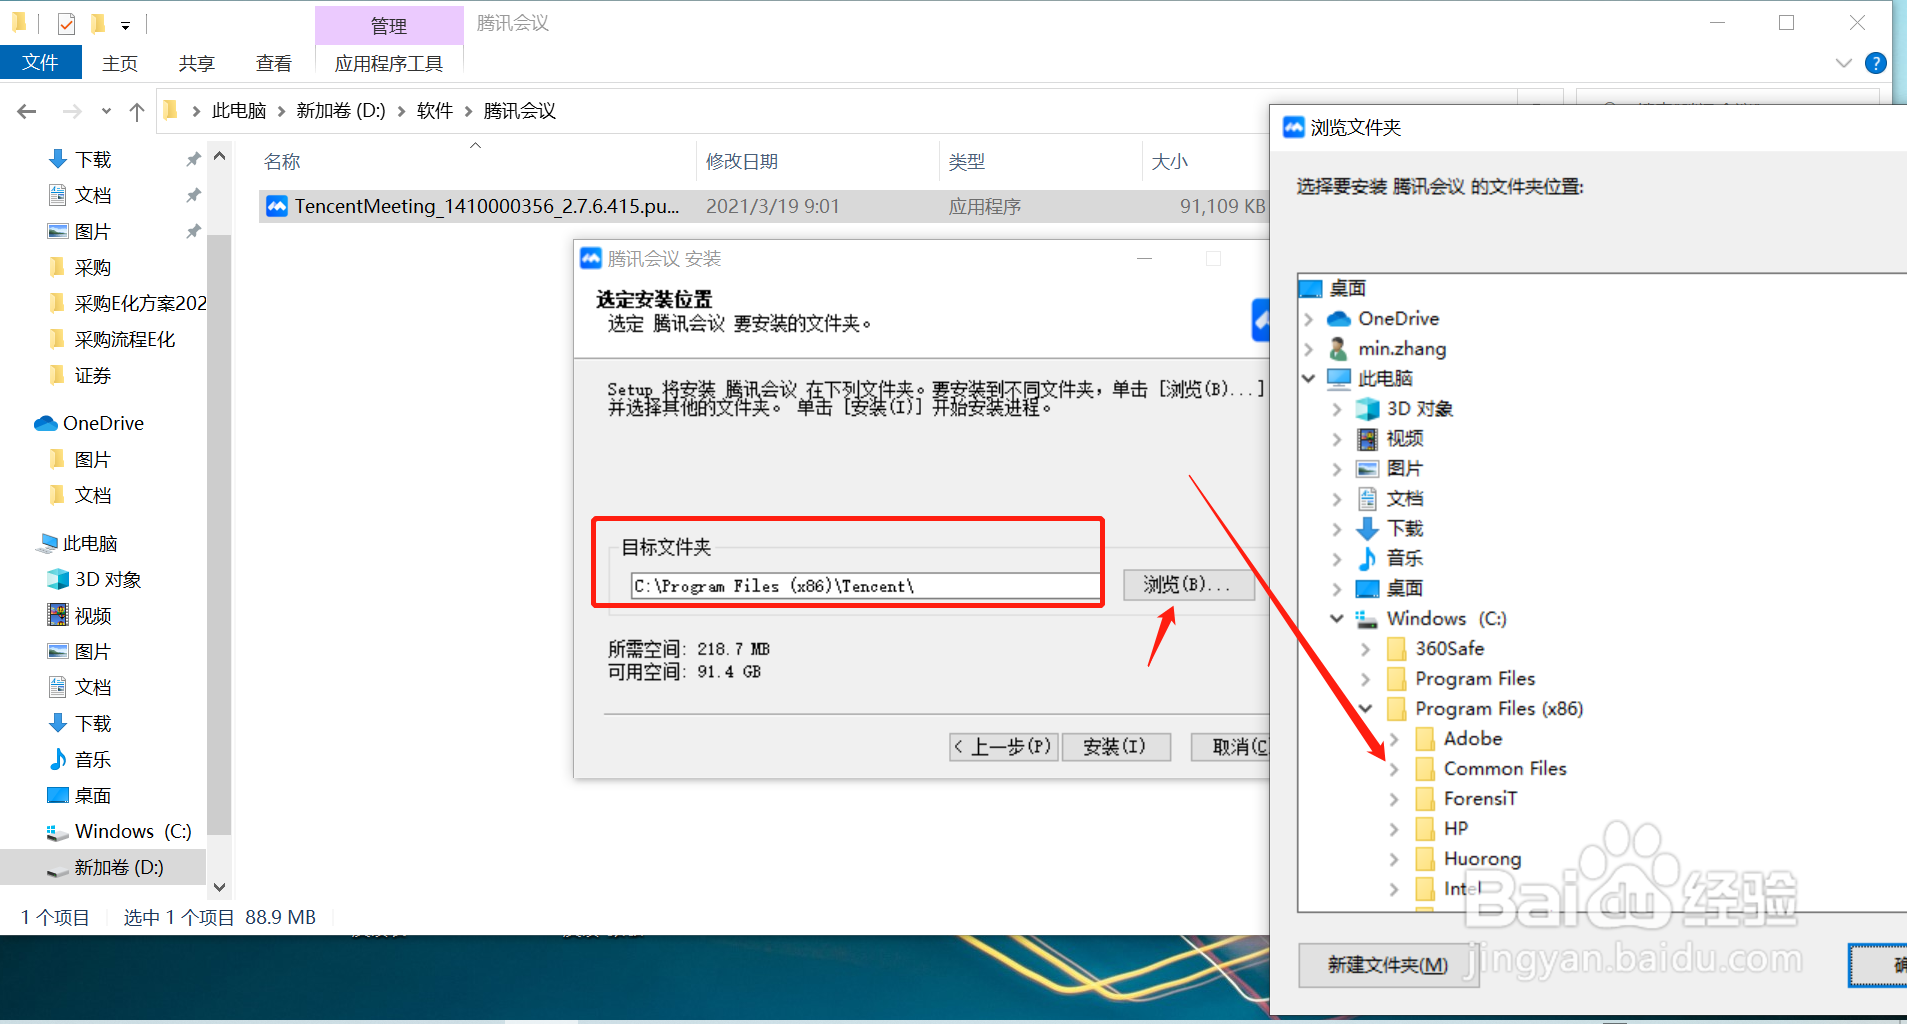Collapse Program Files (x86) in the tree

[x=1365, y=708]
